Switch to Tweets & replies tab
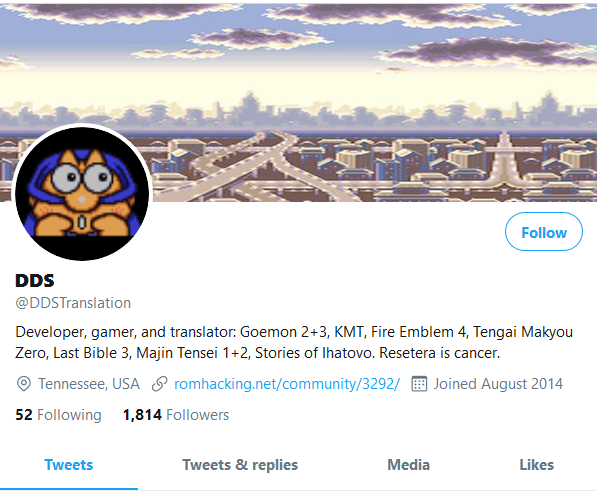The width and height of the screenshot is (597, 494). tap(240, 465)
